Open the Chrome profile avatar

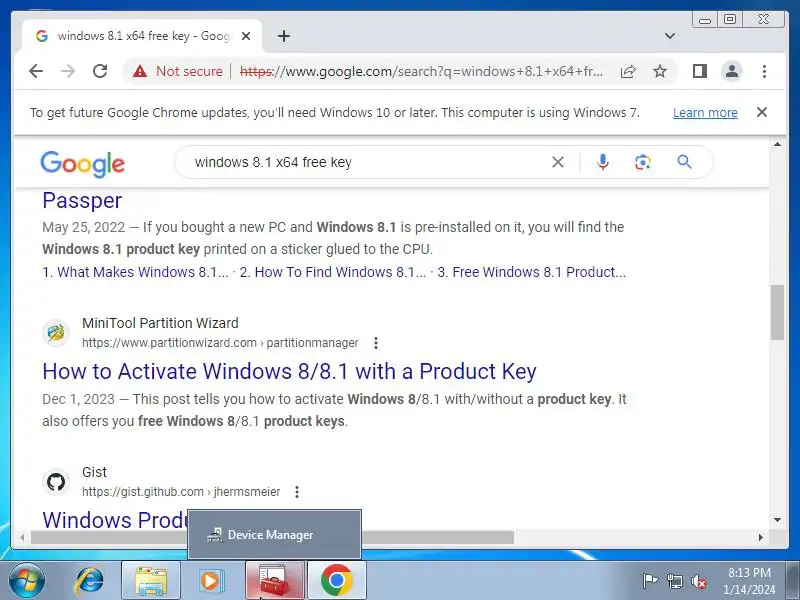pos(732,71)
